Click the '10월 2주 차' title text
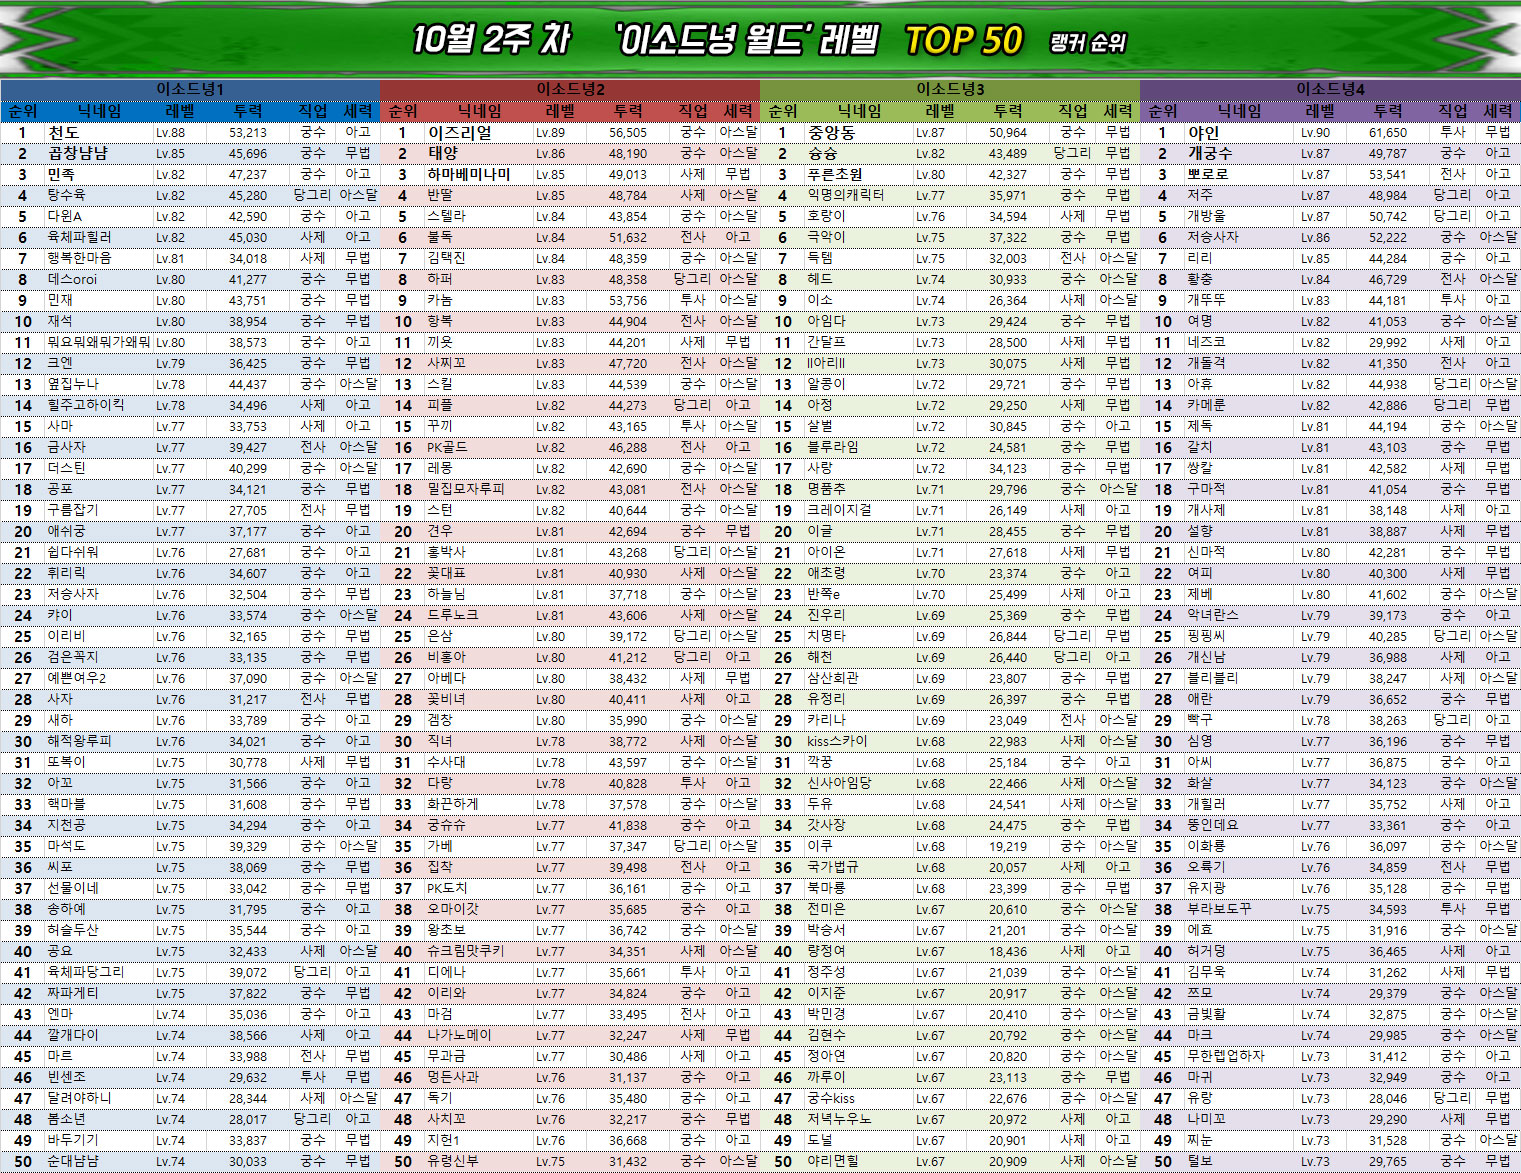1521x1173 pixels. click(490, 40)
